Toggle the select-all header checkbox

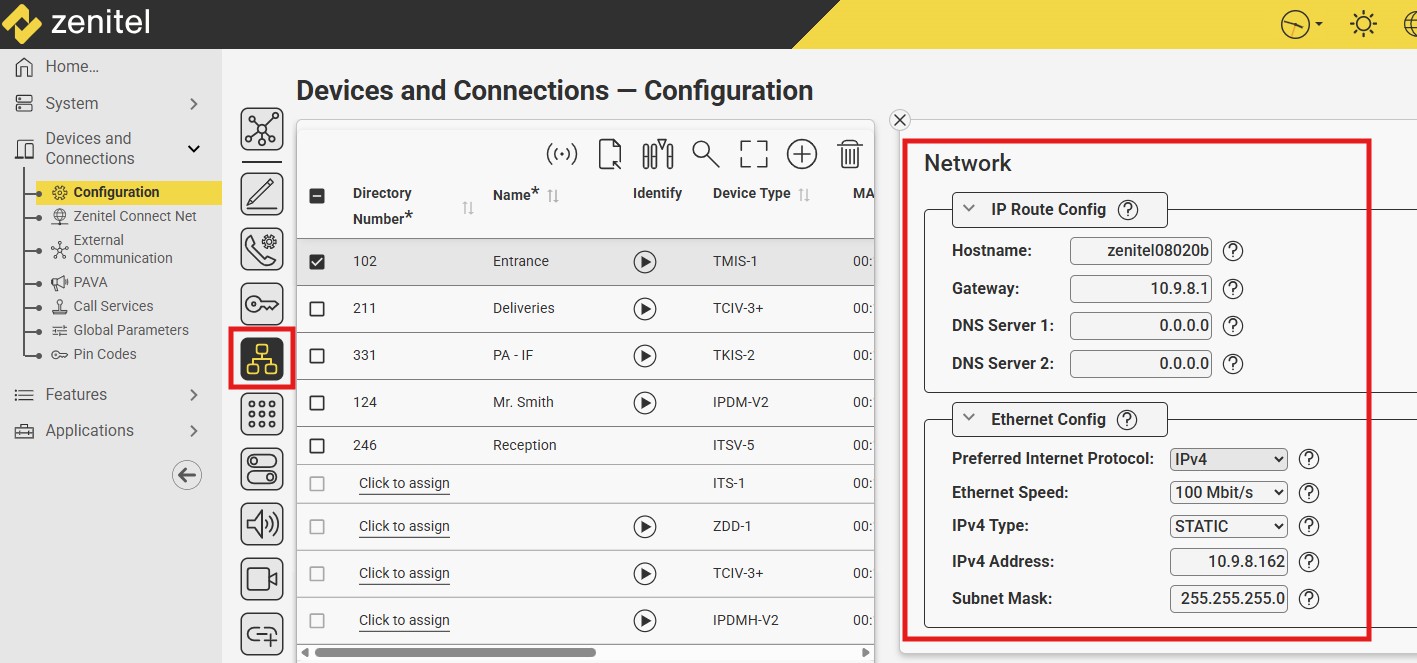coord(317,196)
